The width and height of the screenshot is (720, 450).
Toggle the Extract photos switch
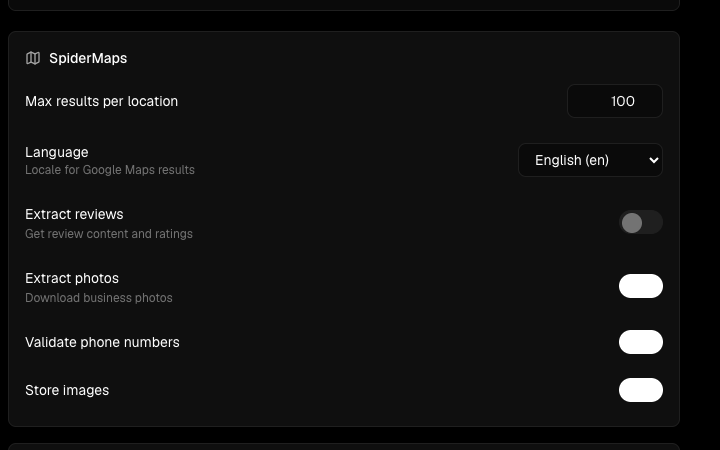[641, 286]
